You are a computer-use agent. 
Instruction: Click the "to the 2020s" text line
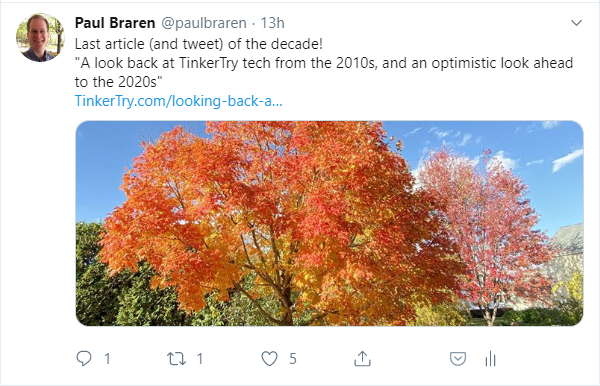[x=119, y=82]
